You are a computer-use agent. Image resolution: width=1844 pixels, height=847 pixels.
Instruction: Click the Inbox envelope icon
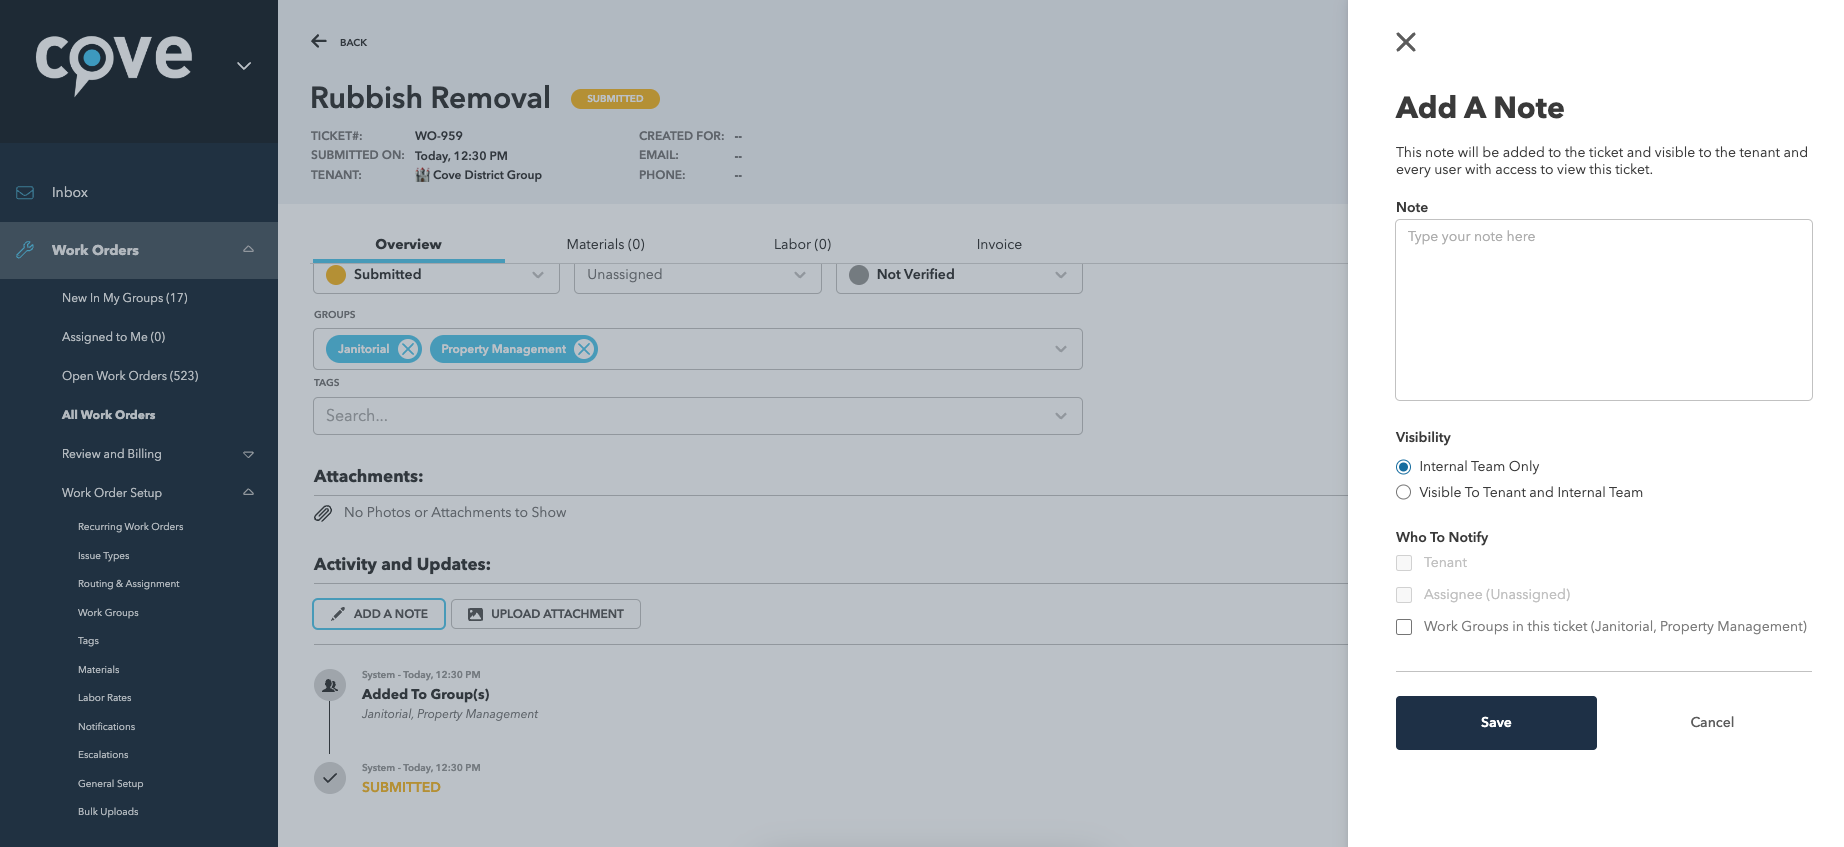(x=25, y=192)
